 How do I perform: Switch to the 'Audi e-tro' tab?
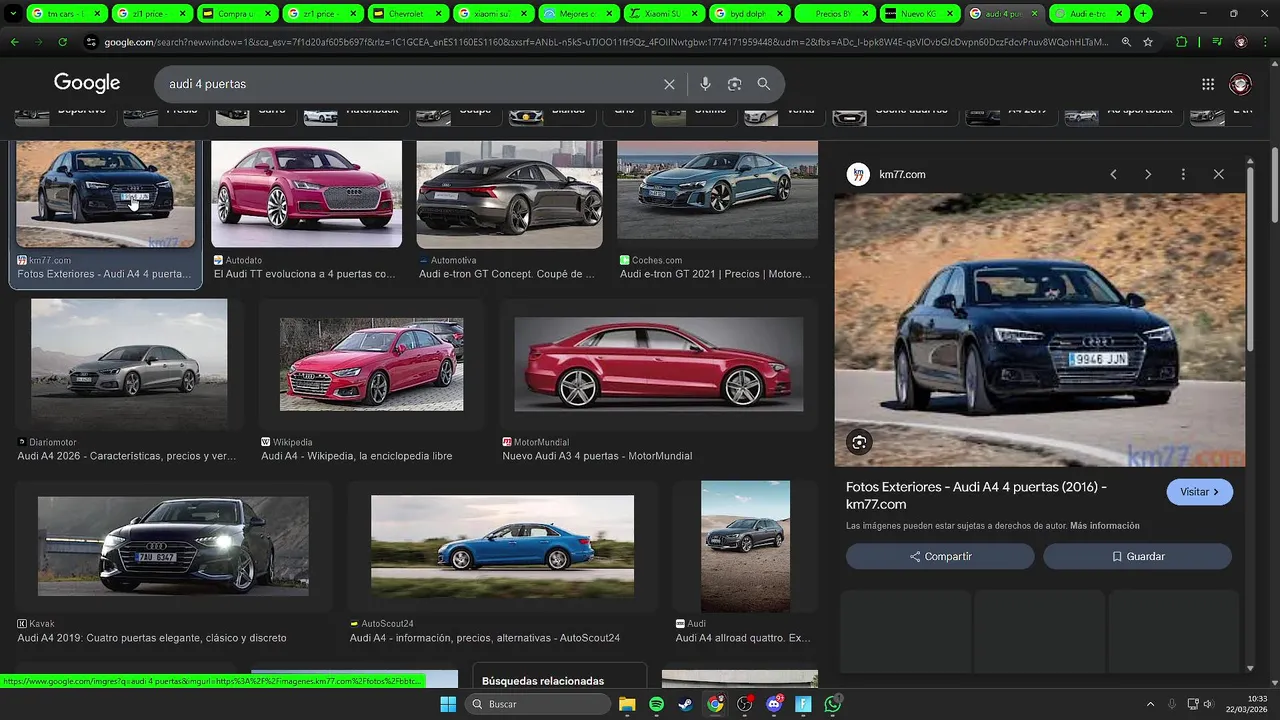[x=1088, y=14]
